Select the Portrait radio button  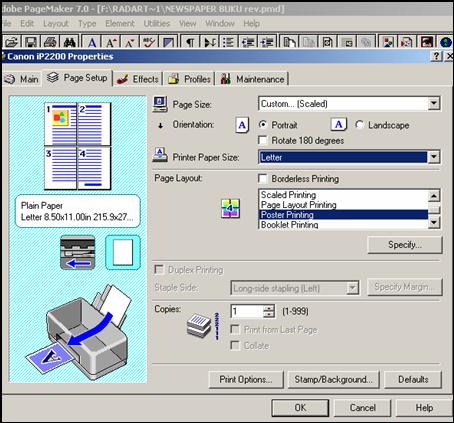[263, 125]
